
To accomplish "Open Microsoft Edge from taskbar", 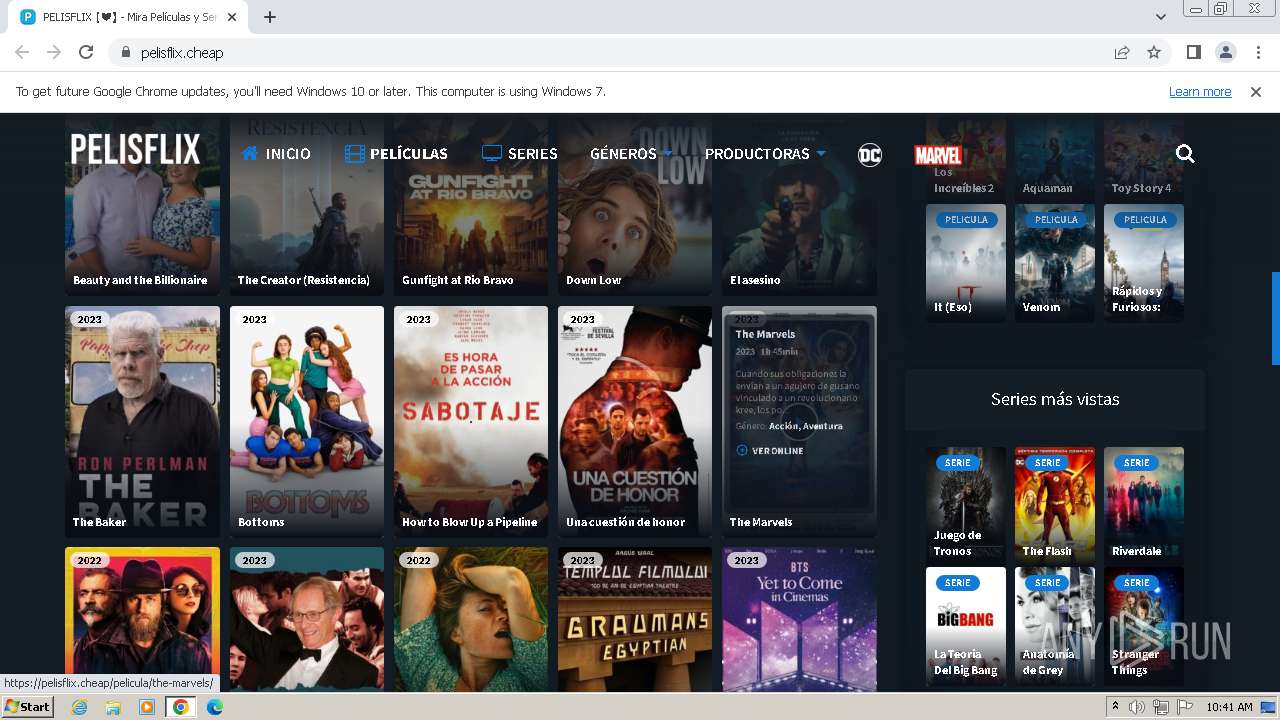I will [215, 707].
